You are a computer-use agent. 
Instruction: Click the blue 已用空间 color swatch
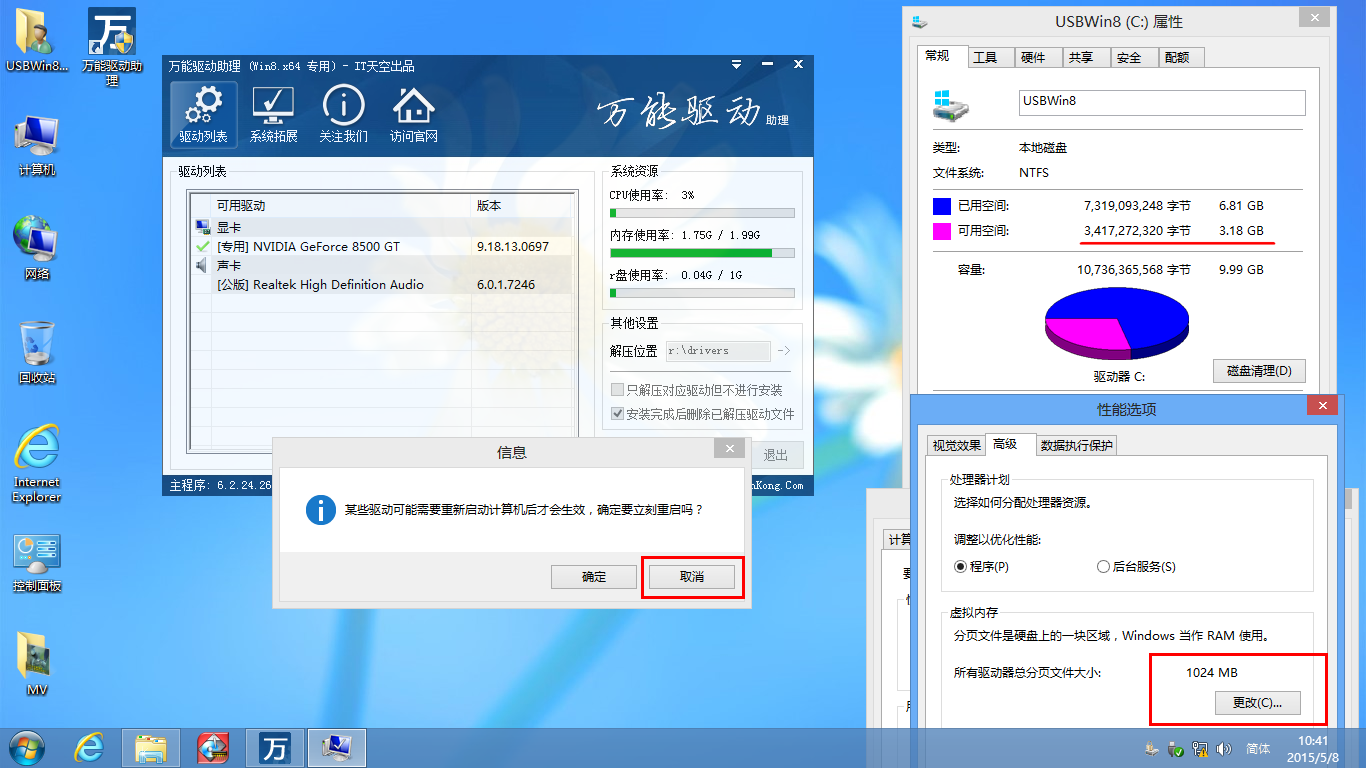942,206
